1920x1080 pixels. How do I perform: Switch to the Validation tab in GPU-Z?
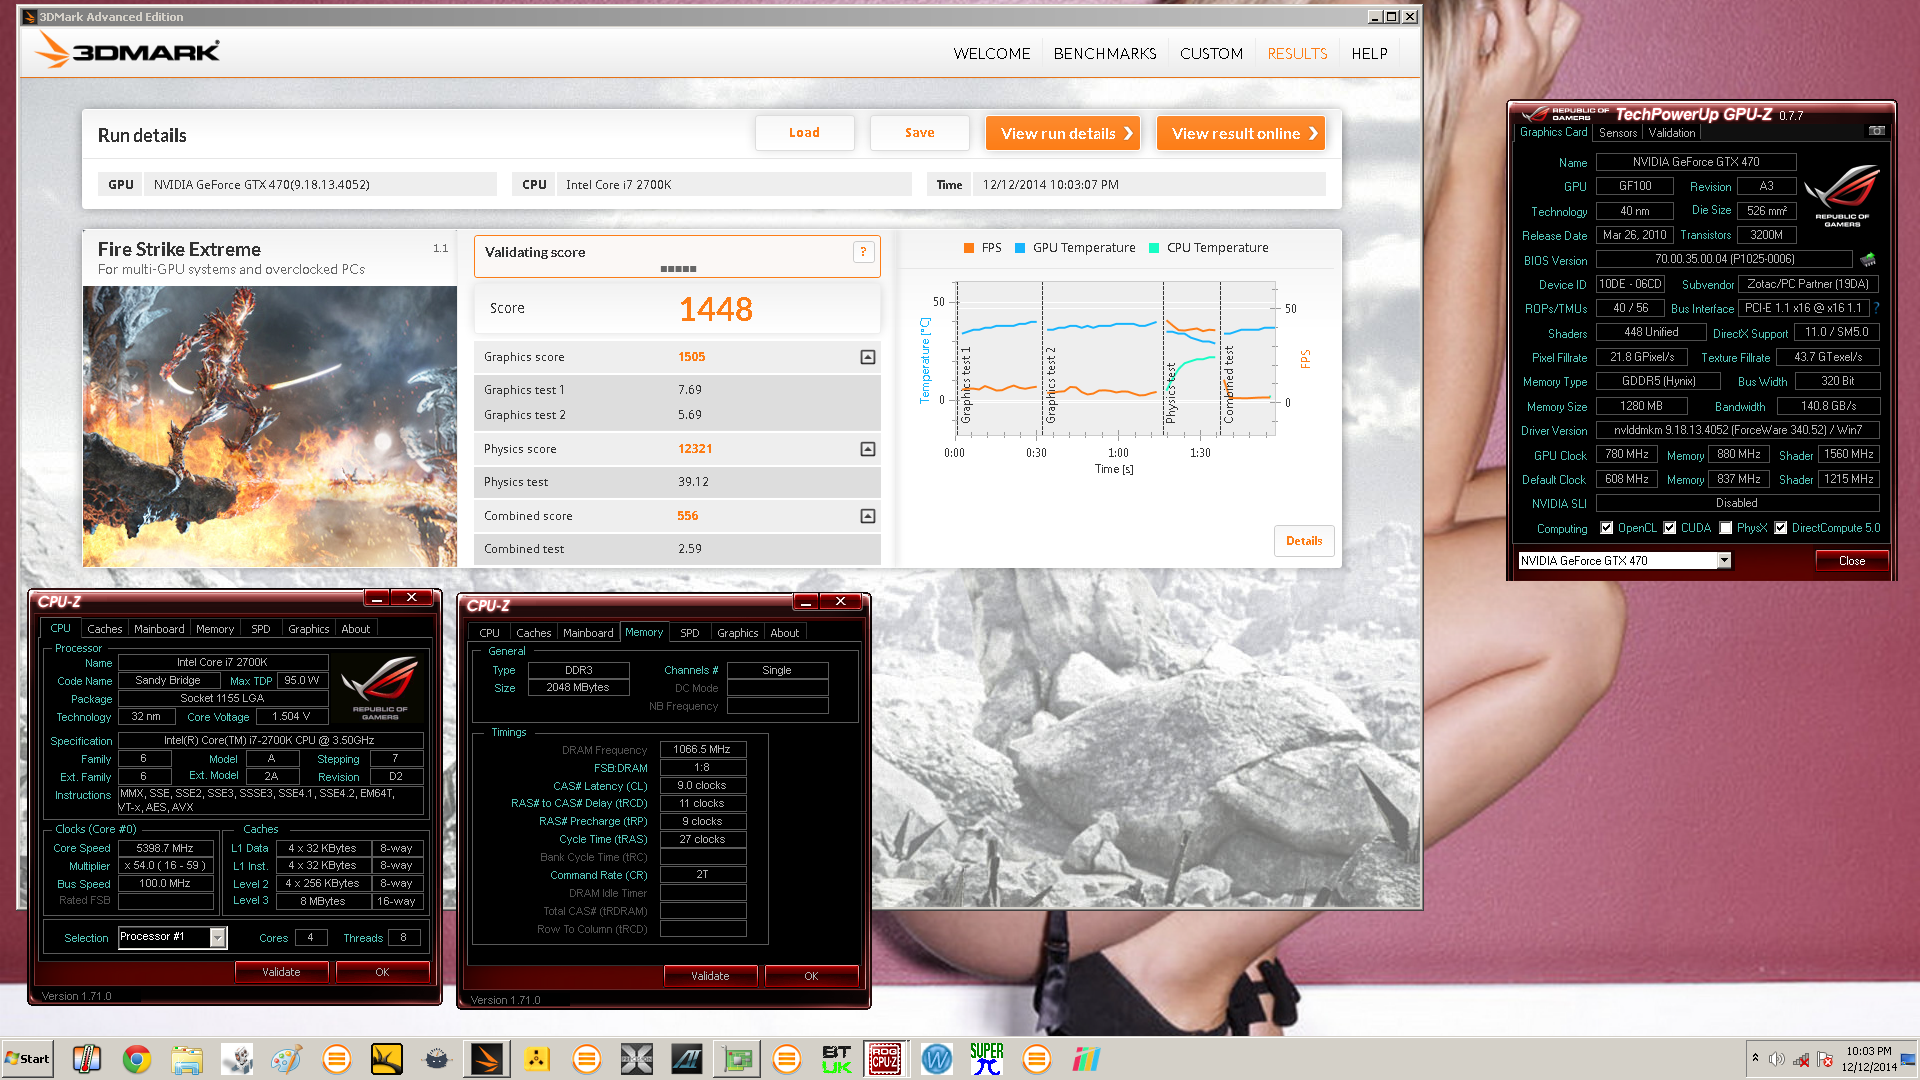point(1672,133)
